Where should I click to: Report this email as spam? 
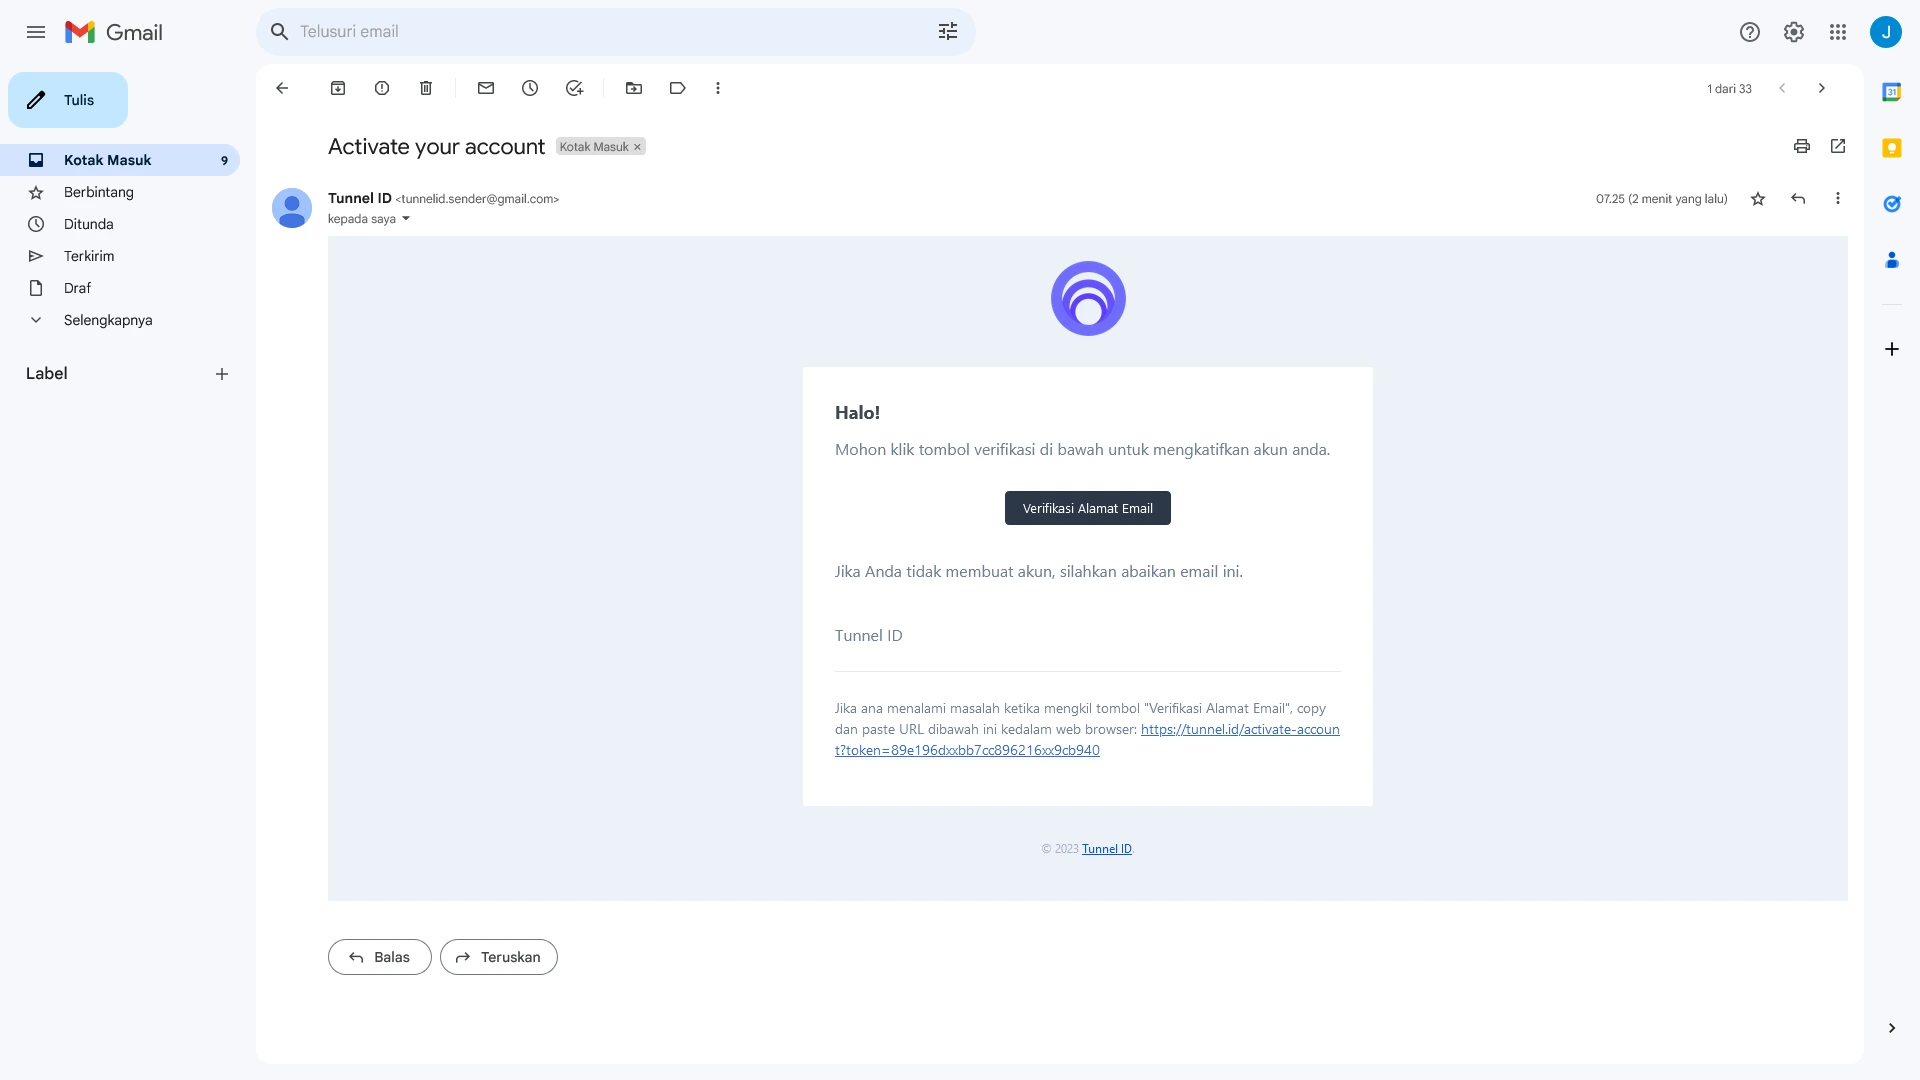click(x=382, y=88)
